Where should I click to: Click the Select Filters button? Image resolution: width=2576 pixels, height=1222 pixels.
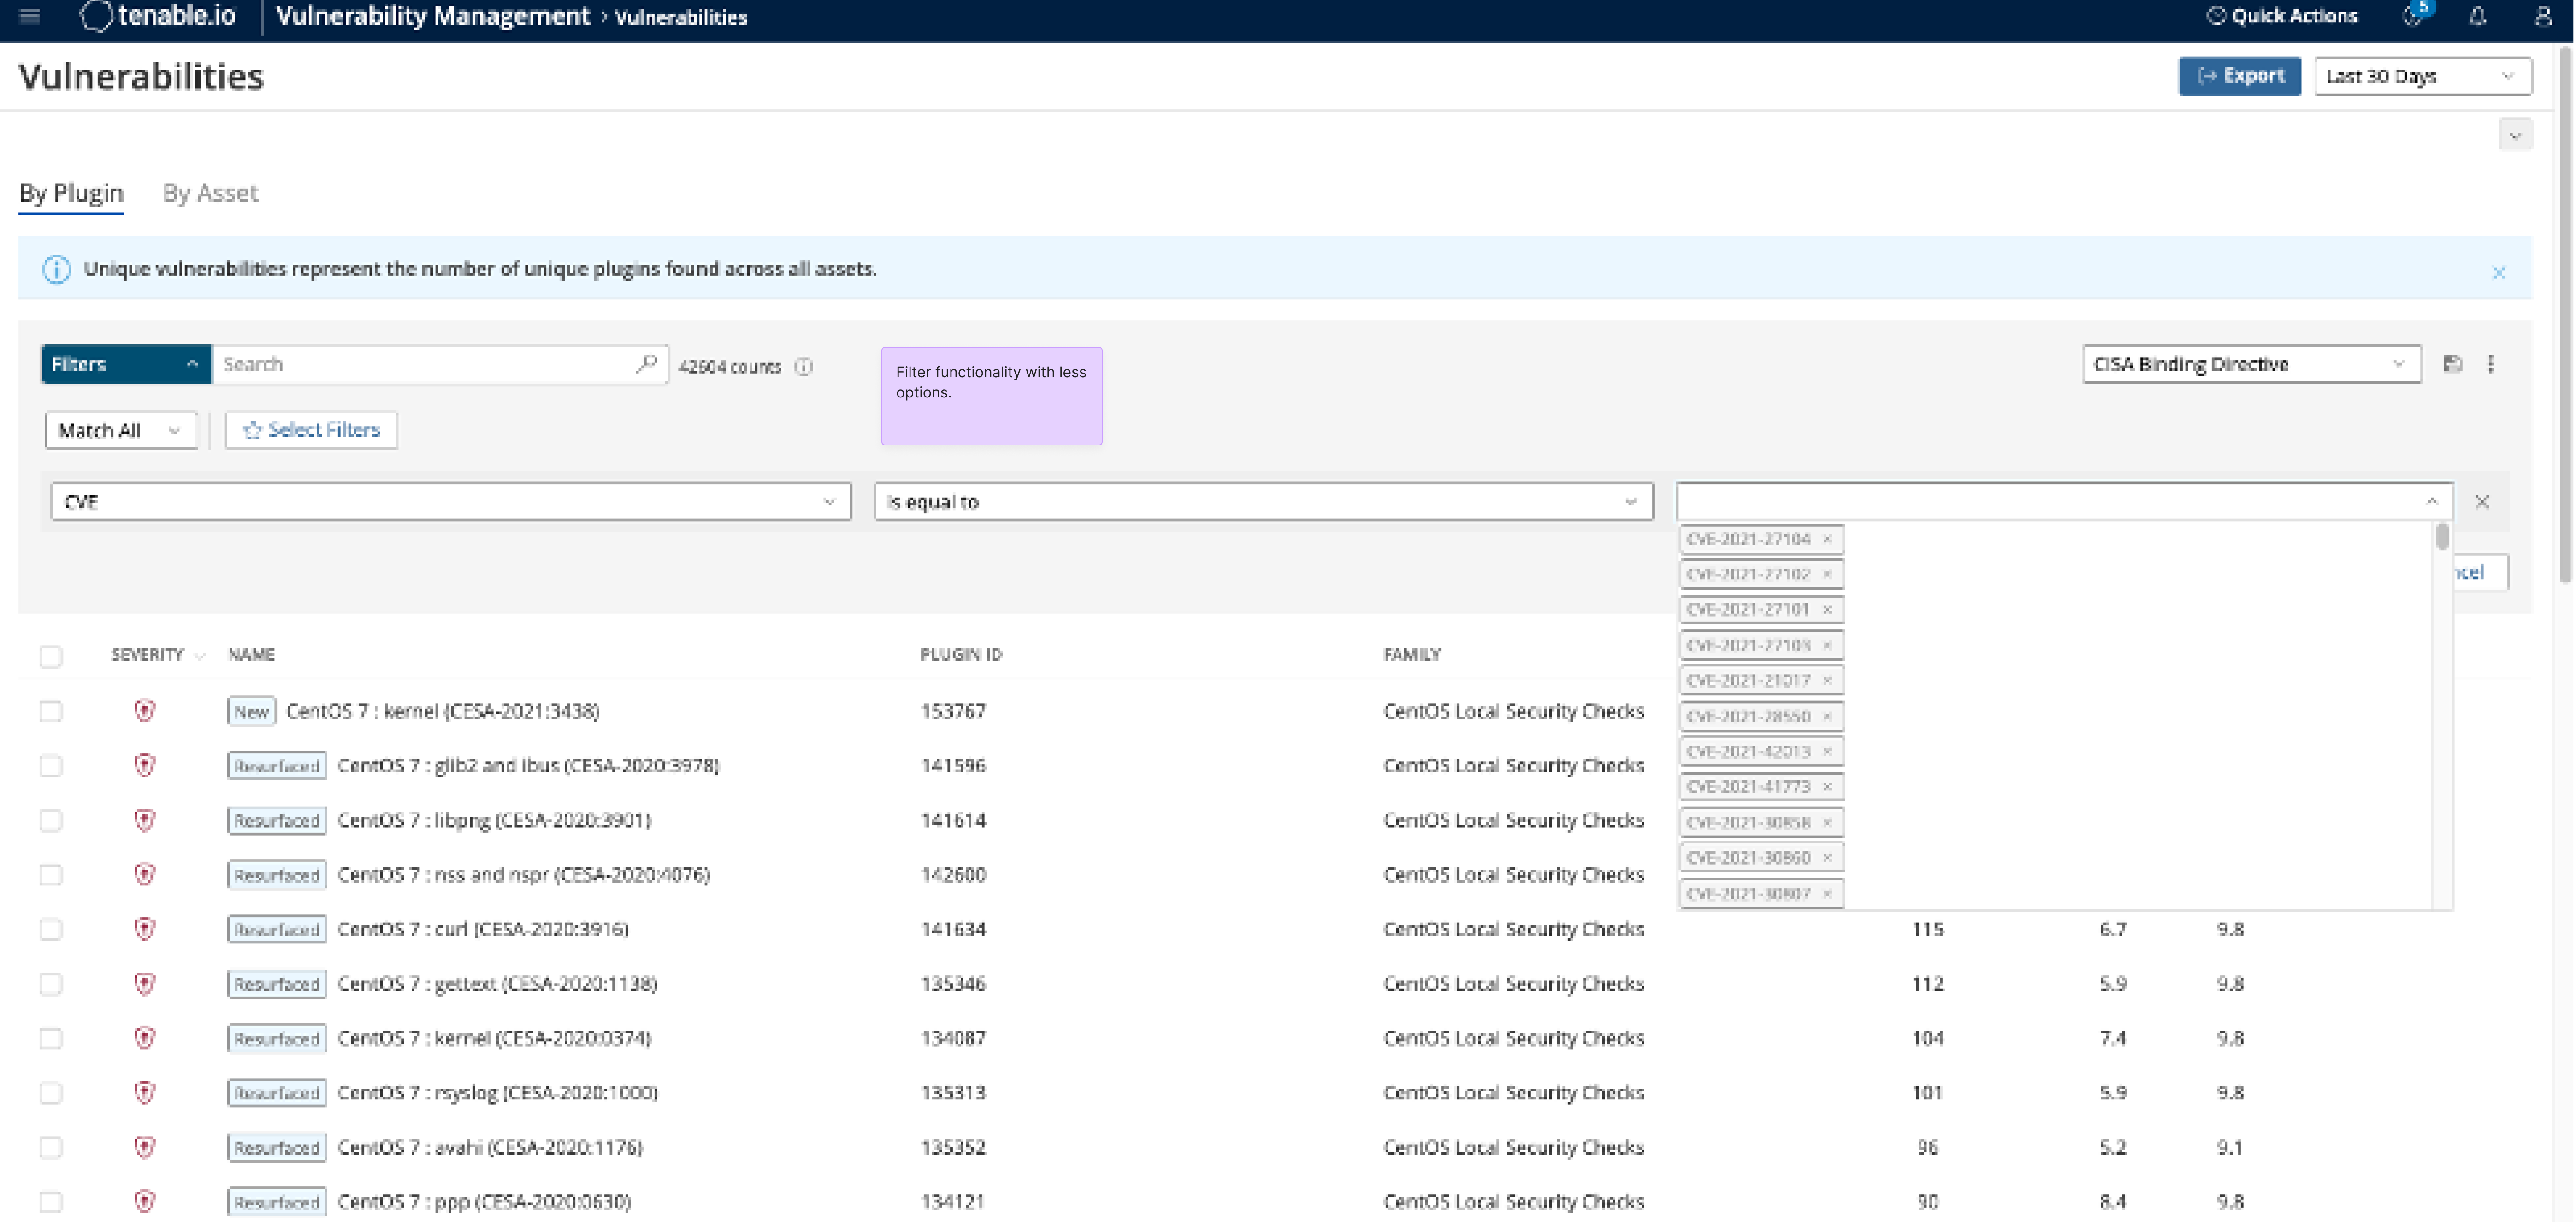click(311, 430)
